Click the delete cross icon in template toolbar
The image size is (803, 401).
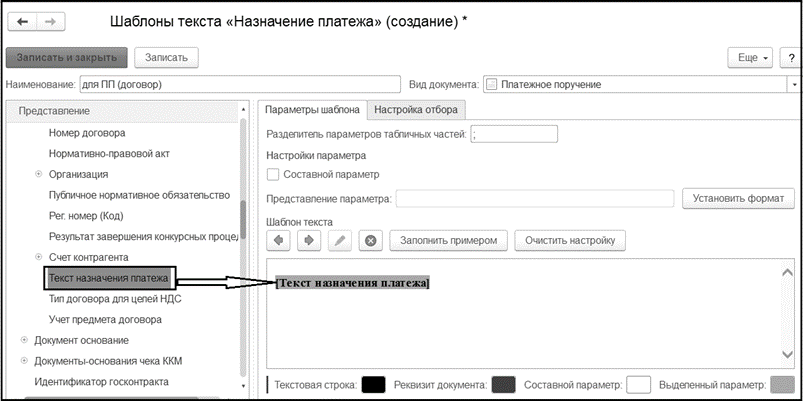(x=371, y=240)
